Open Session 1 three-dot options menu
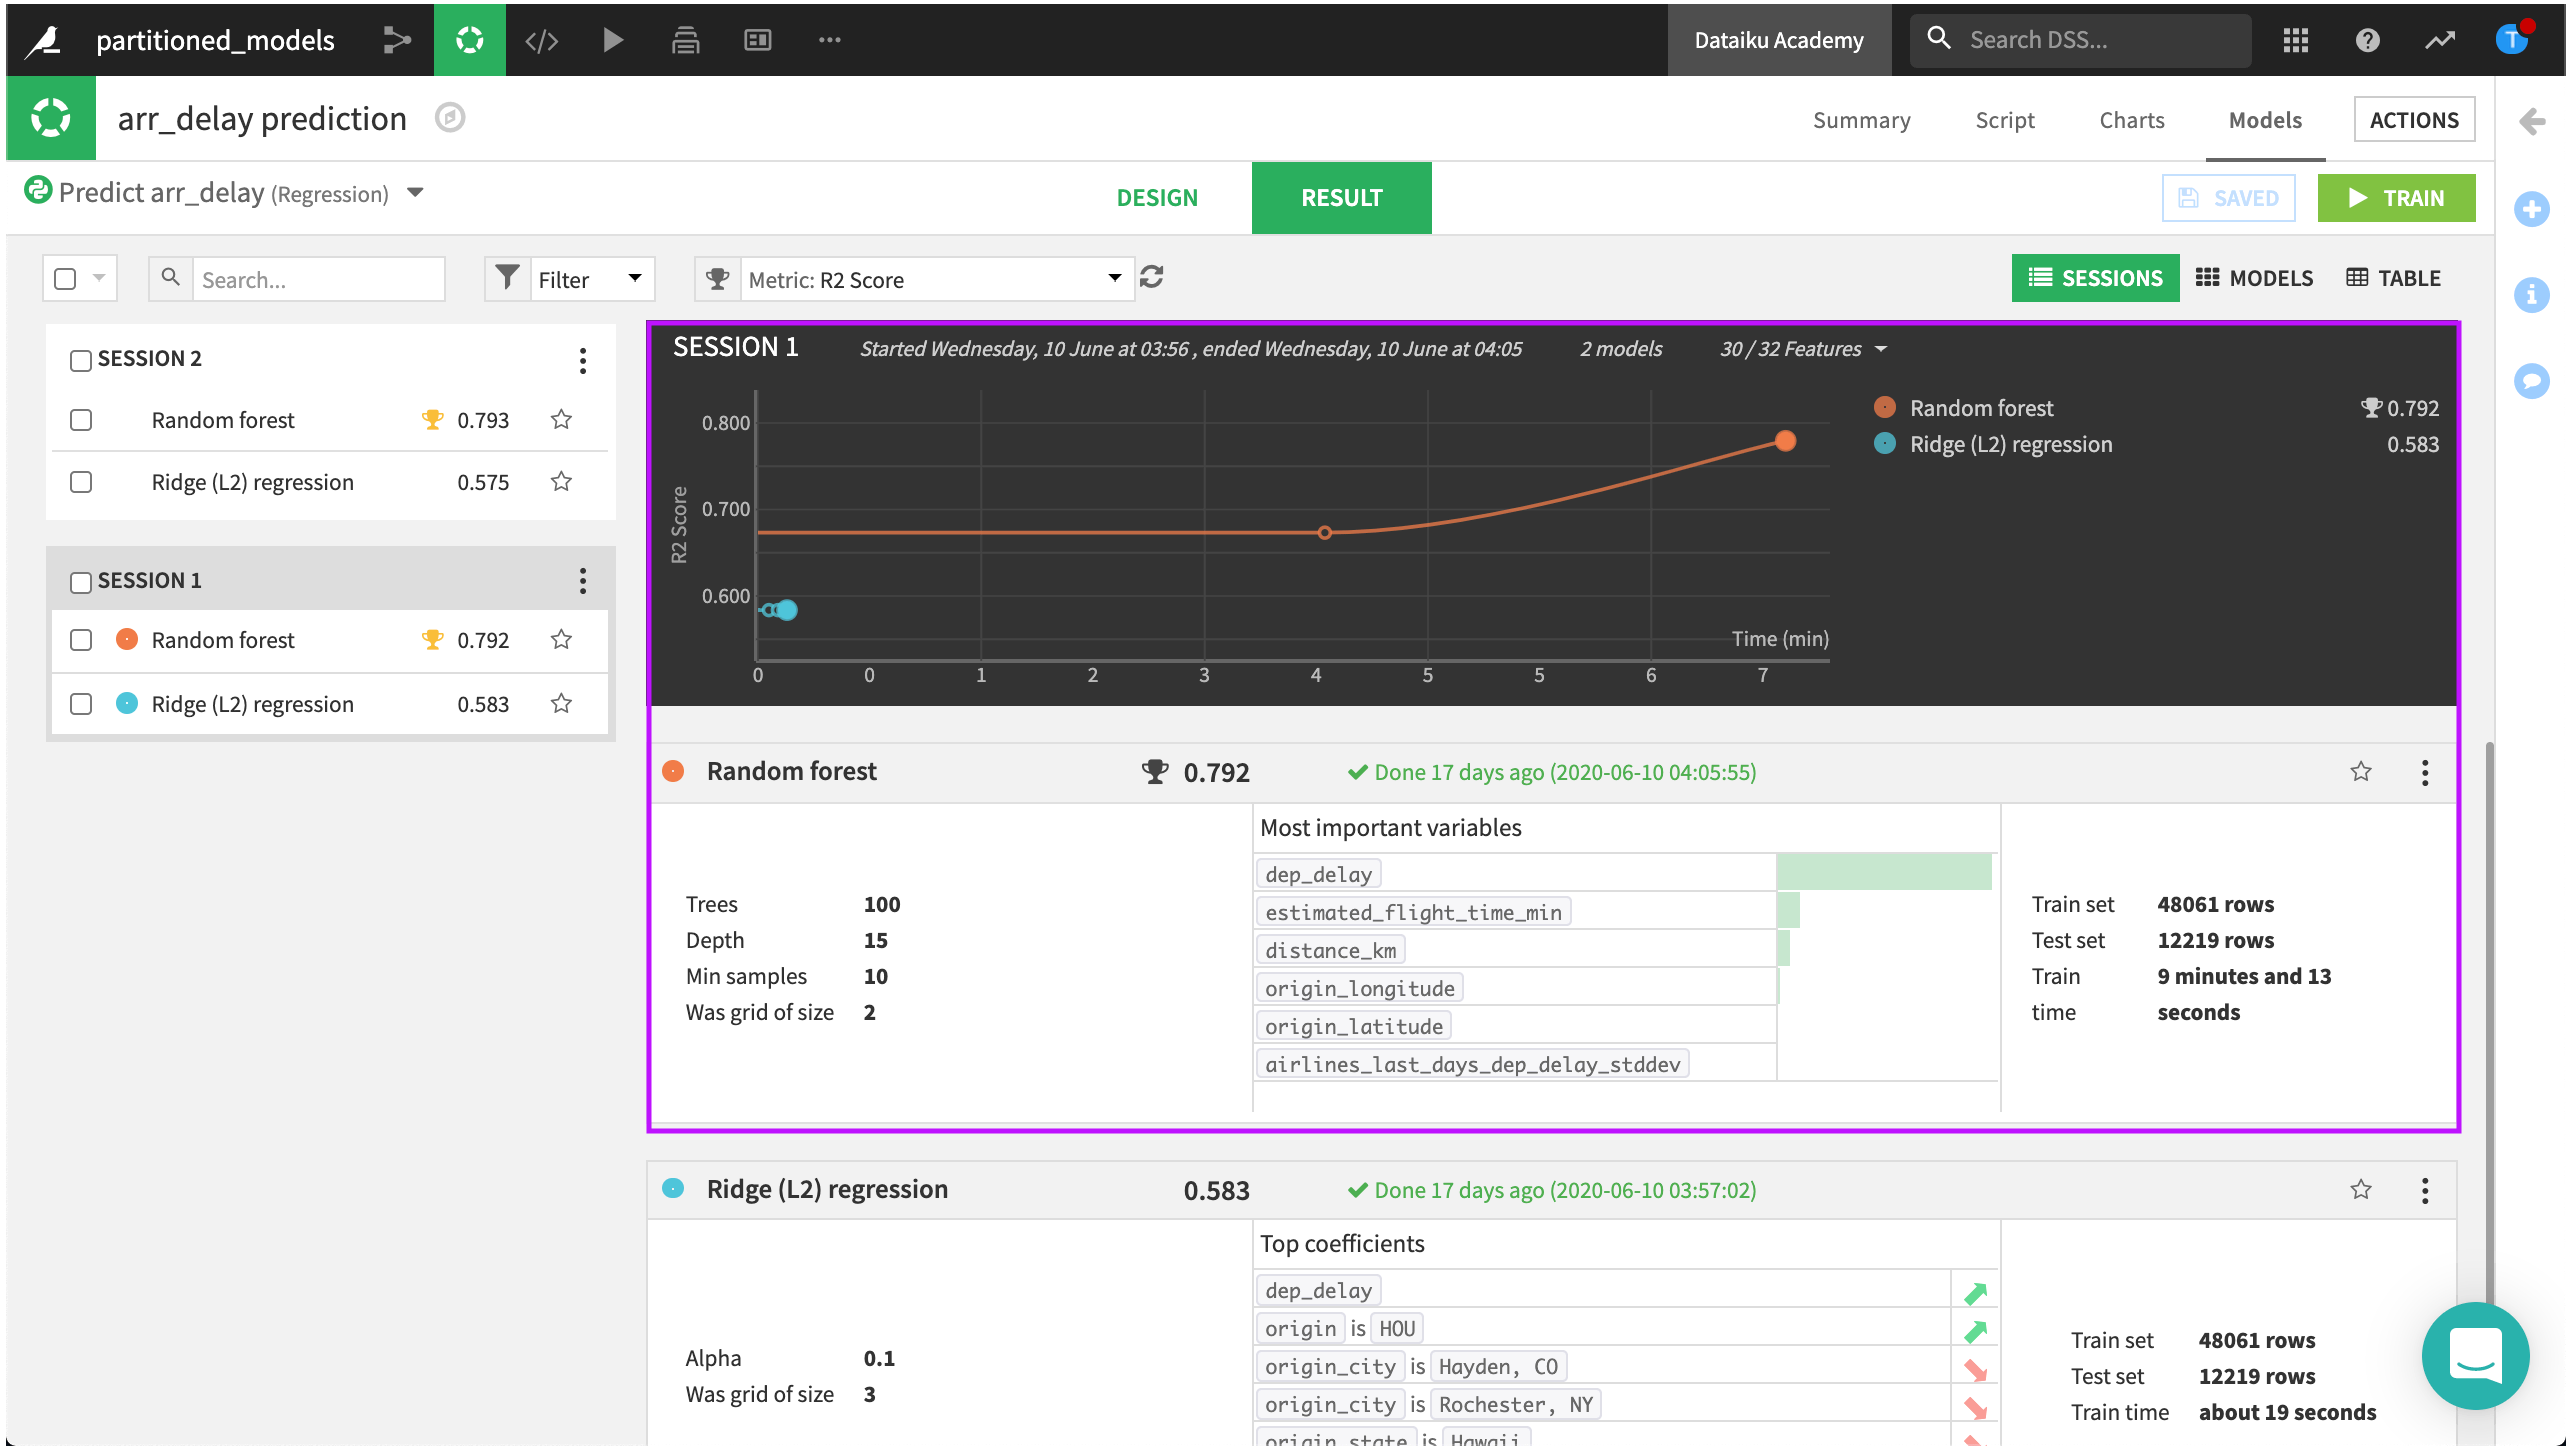This screenshot has width=2570, height=1452. tap(582, 581)
